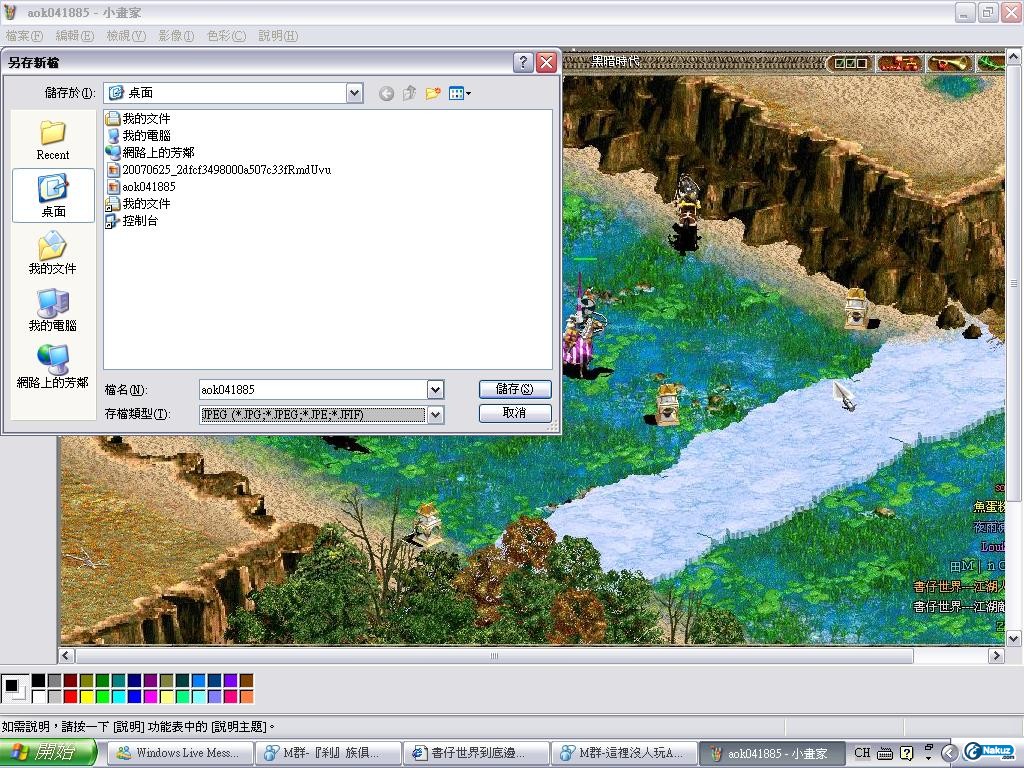Select 我的電腦 in the places bar

pos(53,310)
